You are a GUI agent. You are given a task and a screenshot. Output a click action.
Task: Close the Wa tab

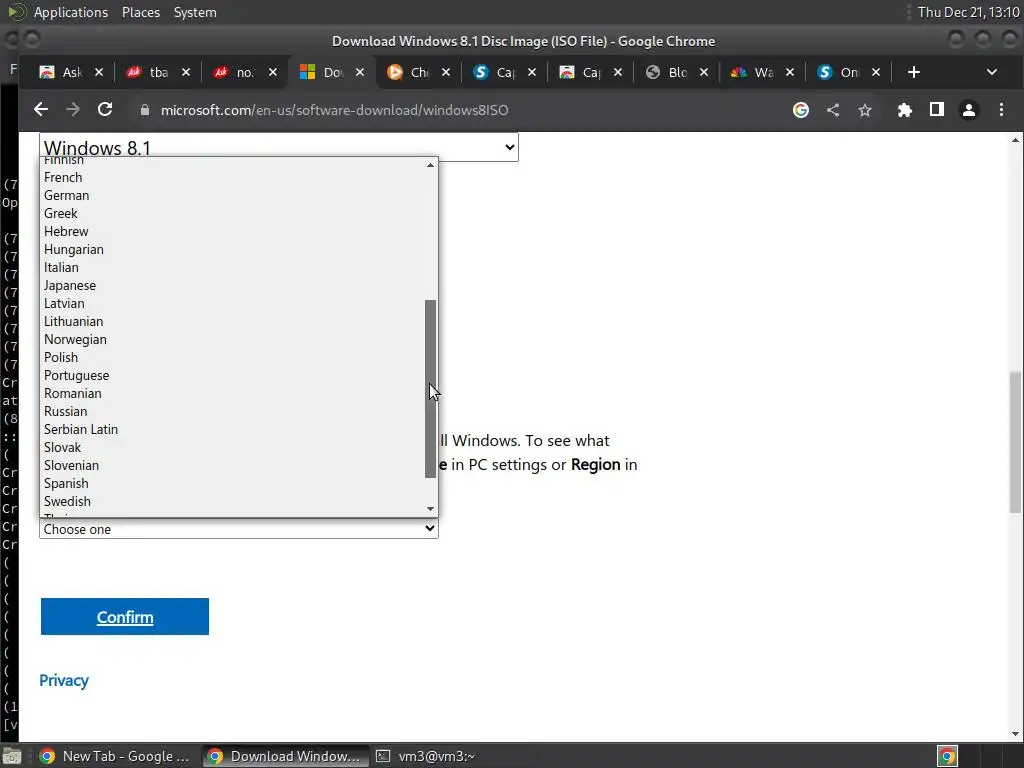(x=790, y=72)
